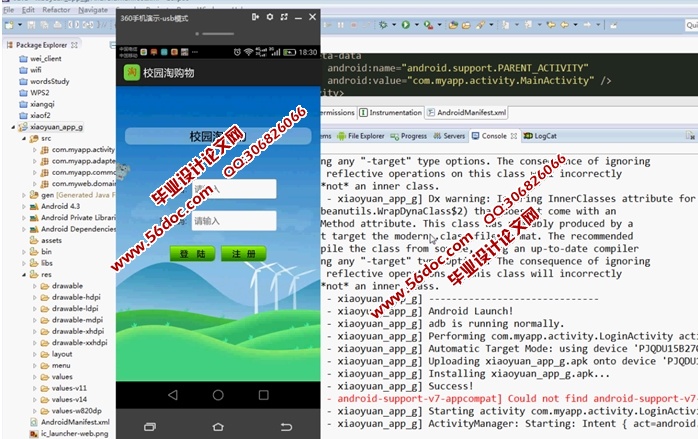Click the second 请输入 password input field
Image resolution: width=698 pixels, height=439 pixels.
234,221
